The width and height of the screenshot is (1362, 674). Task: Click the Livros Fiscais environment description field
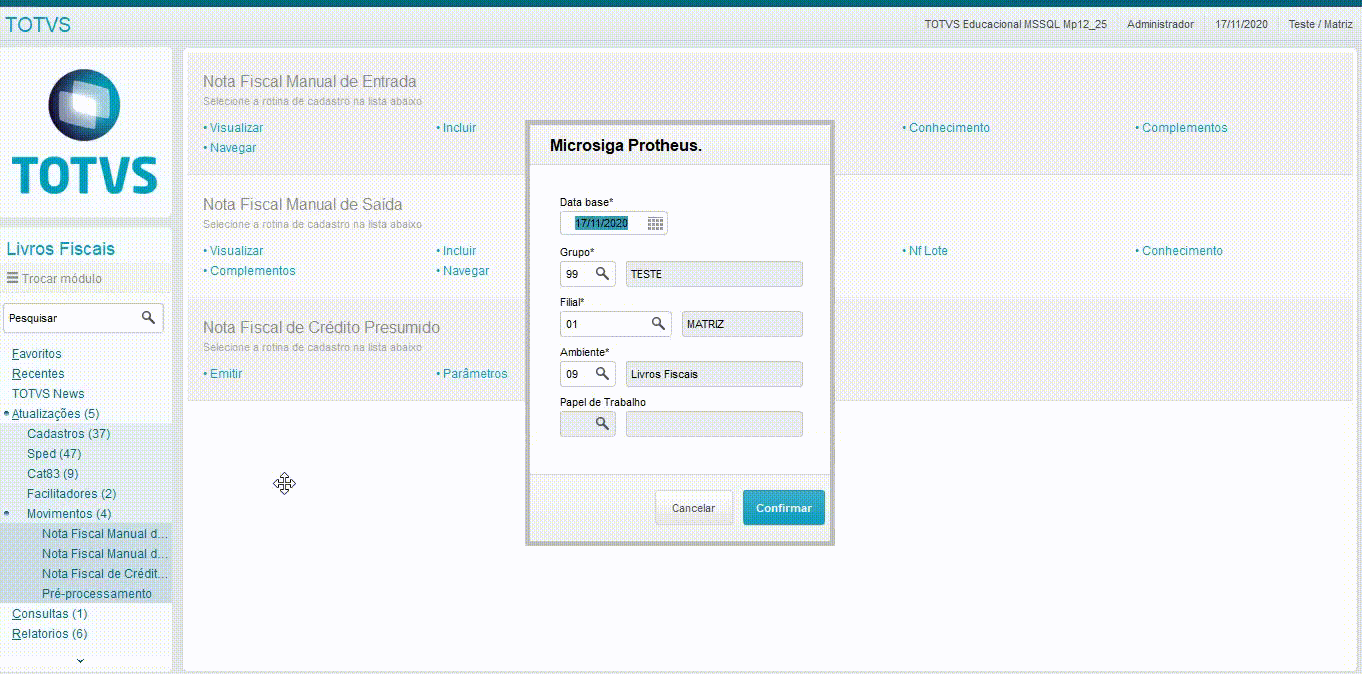[x=714, y=373]
